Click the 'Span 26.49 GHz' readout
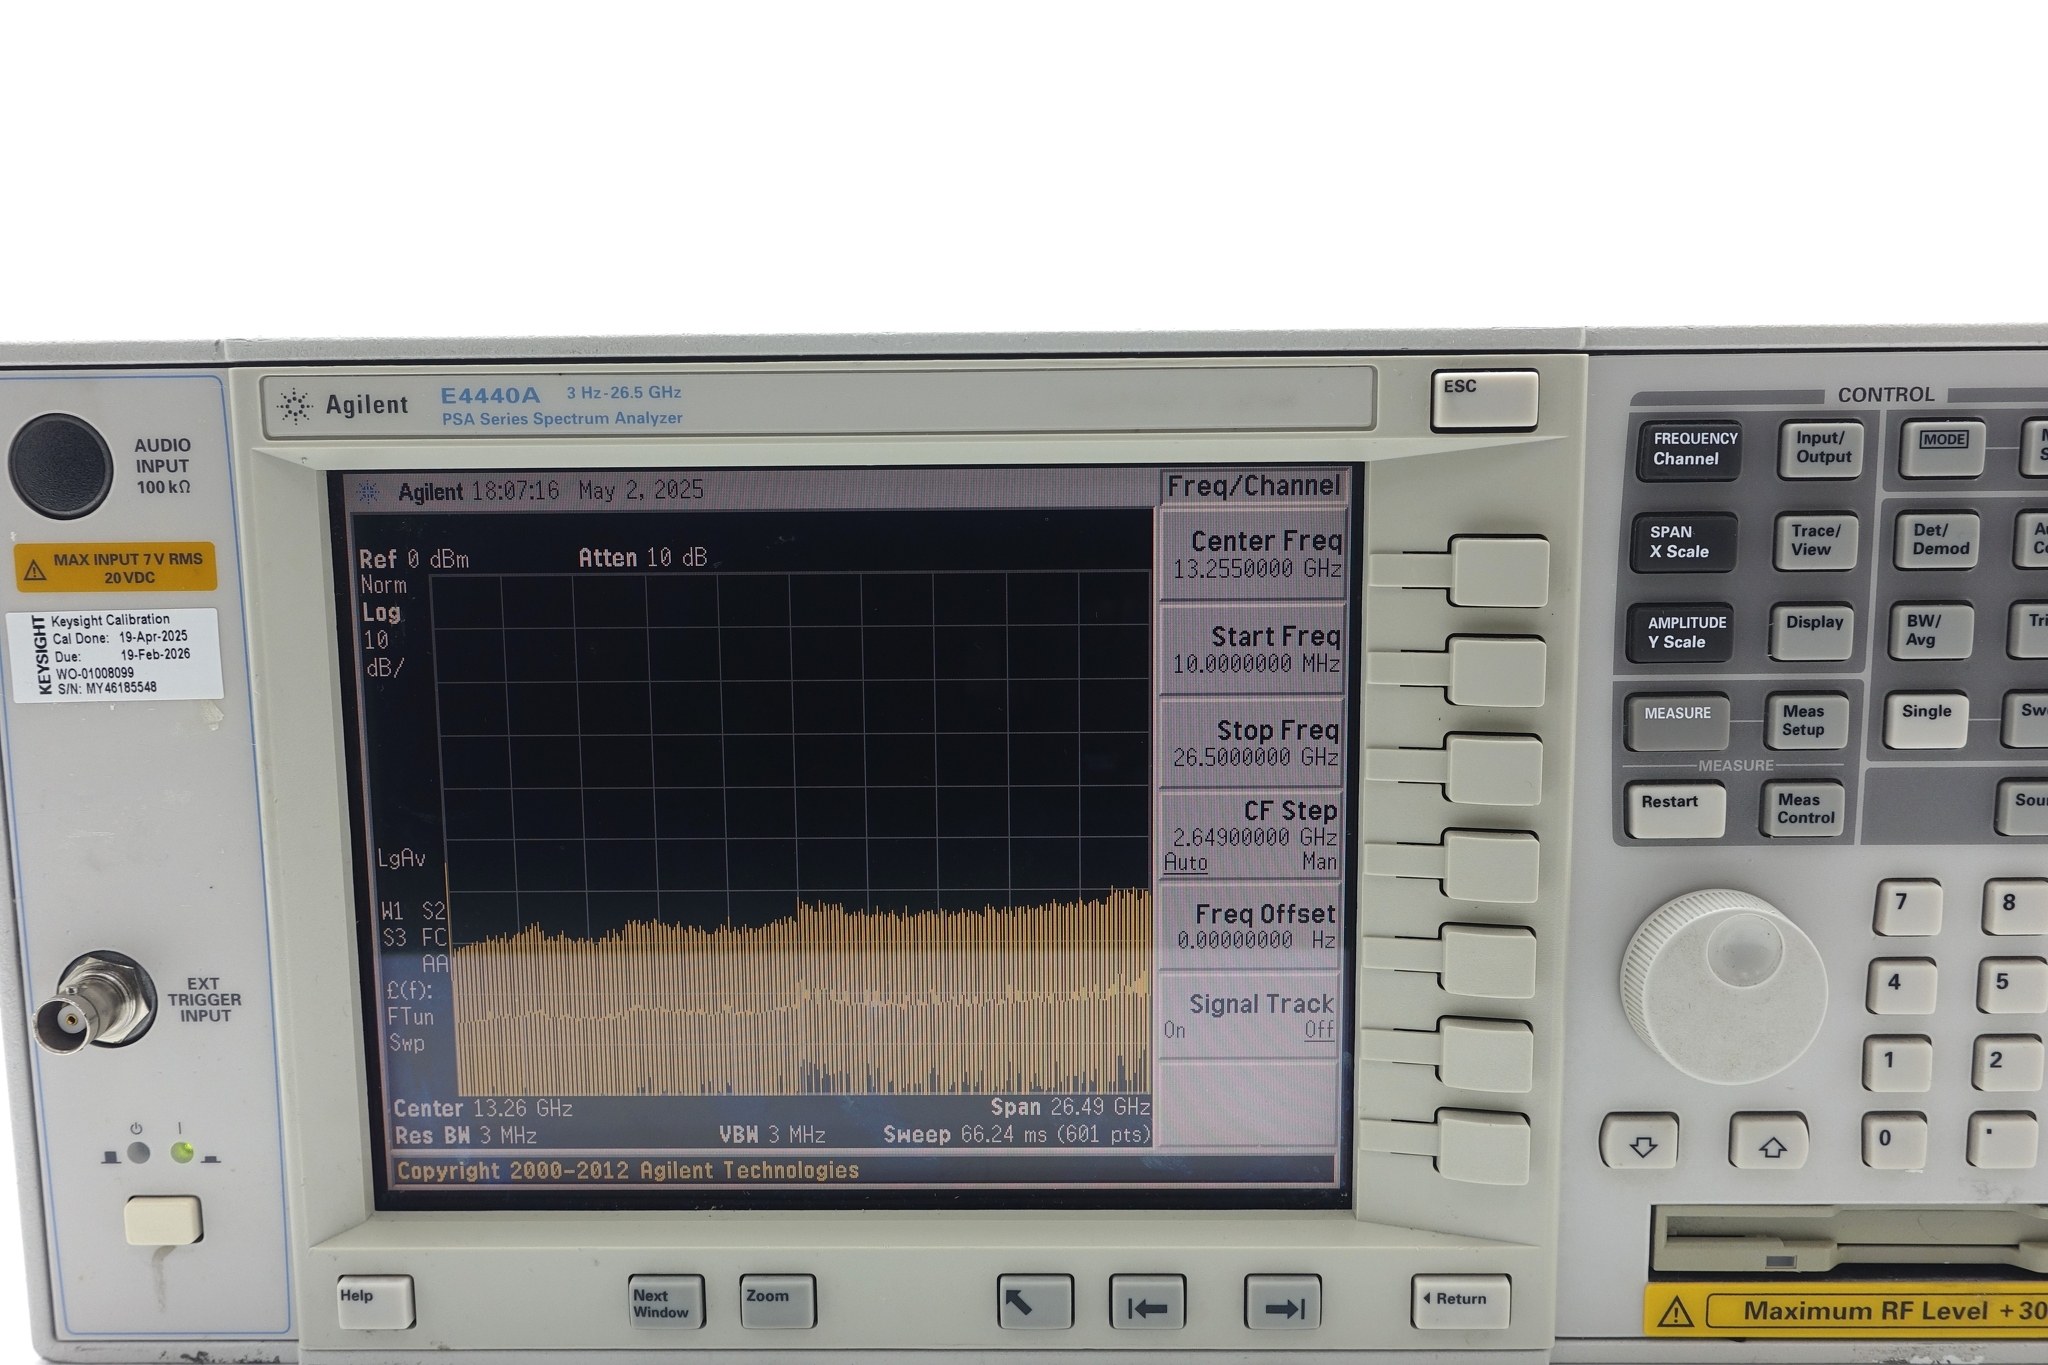The image size is (2048, 1365). 1070,1108
